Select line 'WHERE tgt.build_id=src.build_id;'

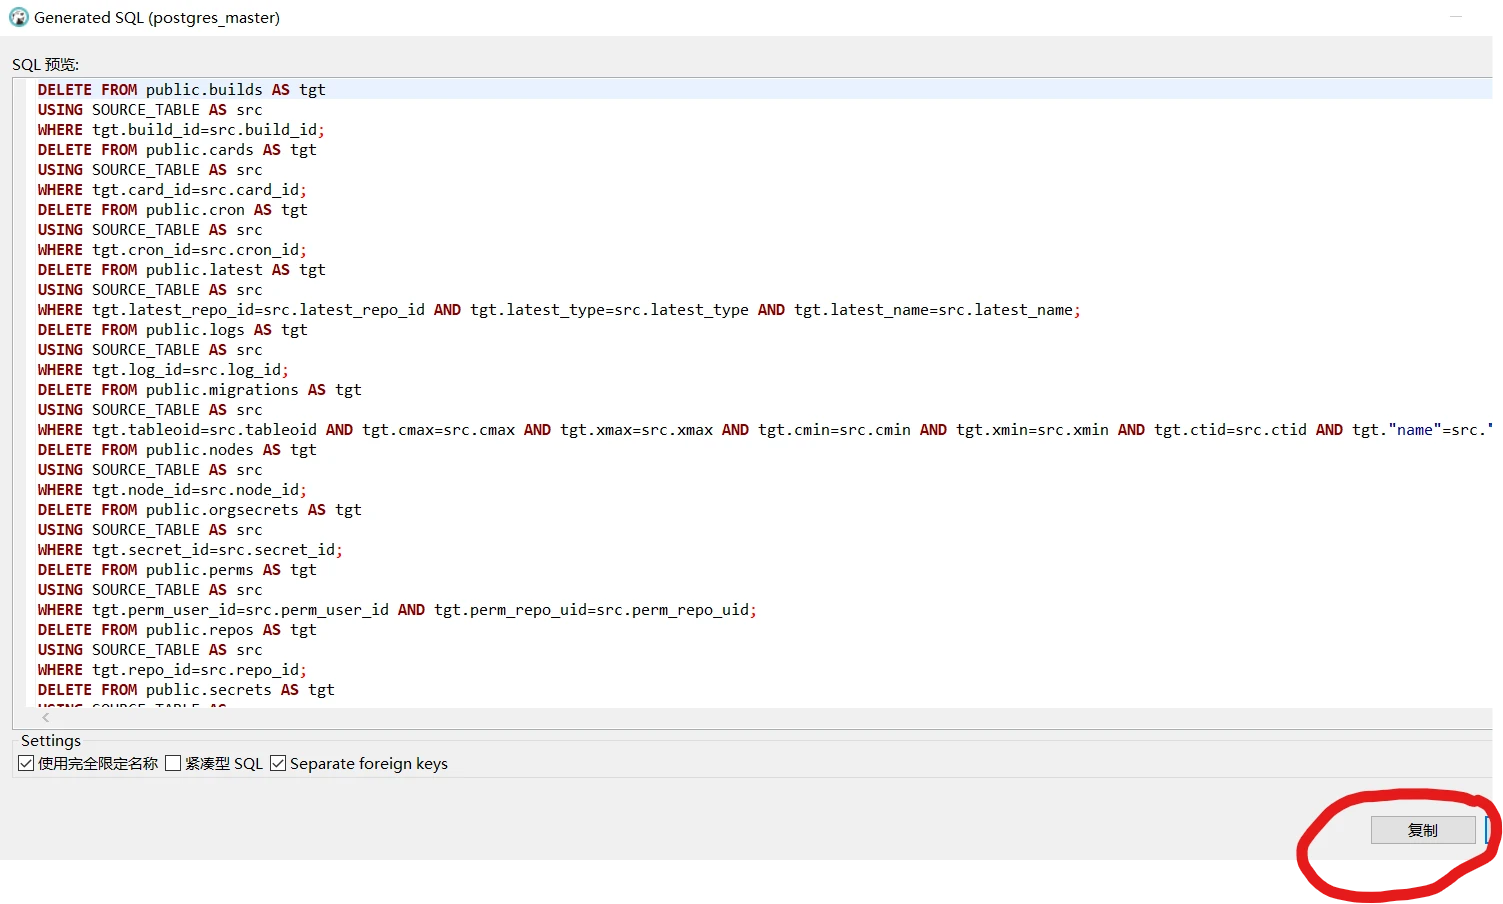[181, 130]
